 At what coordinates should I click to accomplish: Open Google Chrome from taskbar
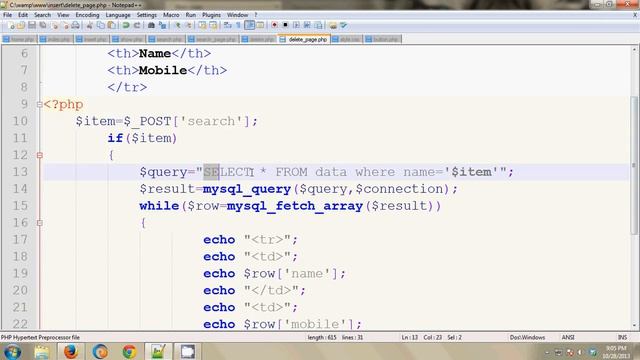(129, 351)
